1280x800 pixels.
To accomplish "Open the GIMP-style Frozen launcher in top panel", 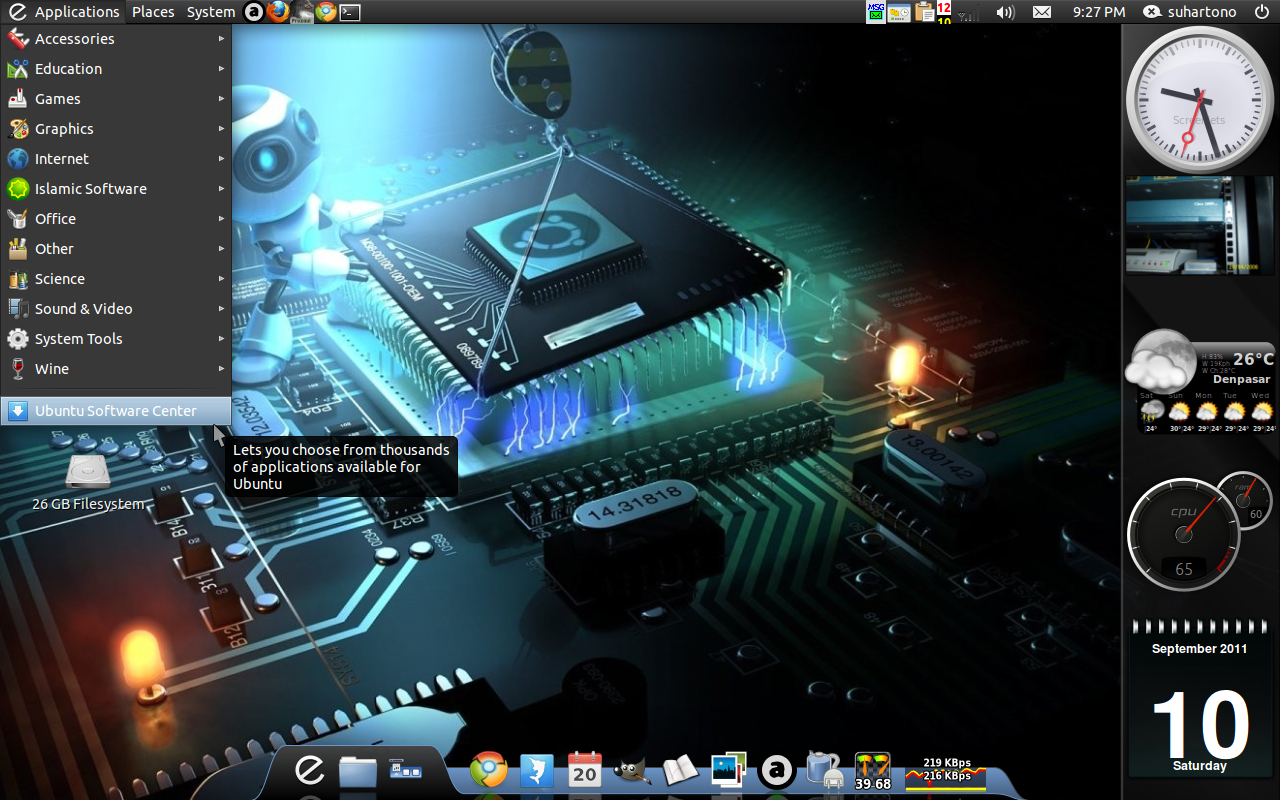I will pyautogui.click(x=302, y=12).
